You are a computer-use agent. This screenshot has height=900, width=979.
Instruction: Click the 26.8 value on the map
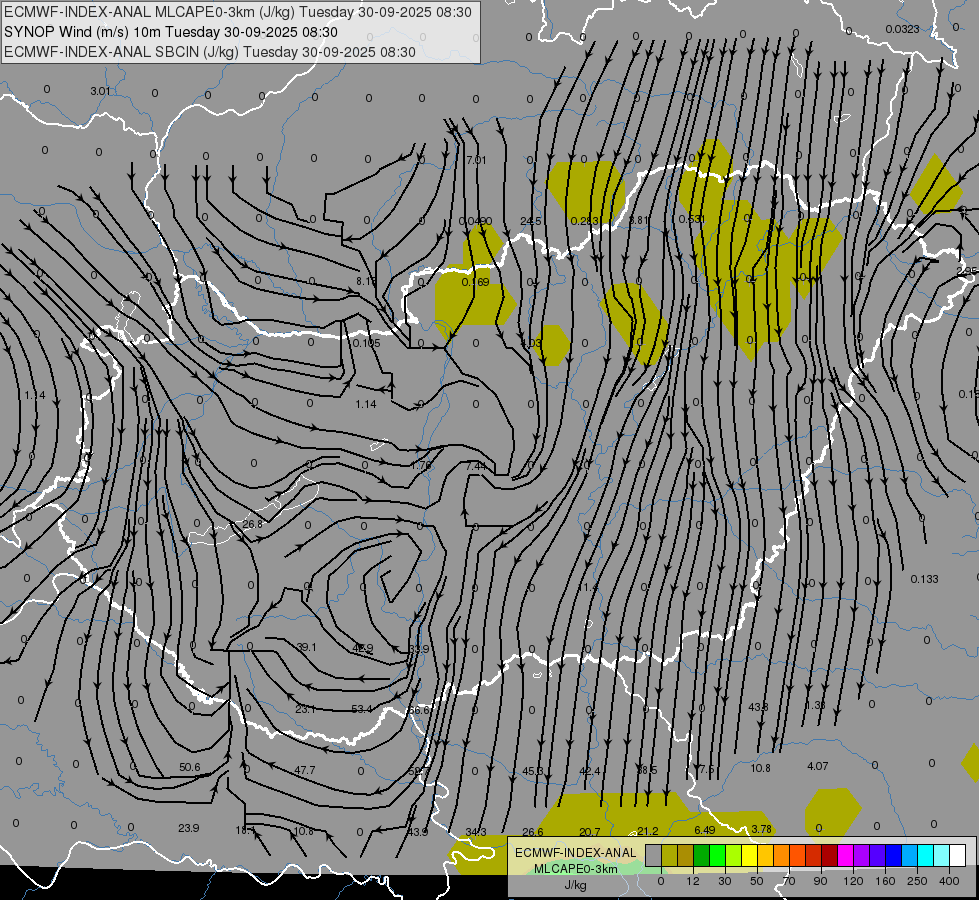252,524
